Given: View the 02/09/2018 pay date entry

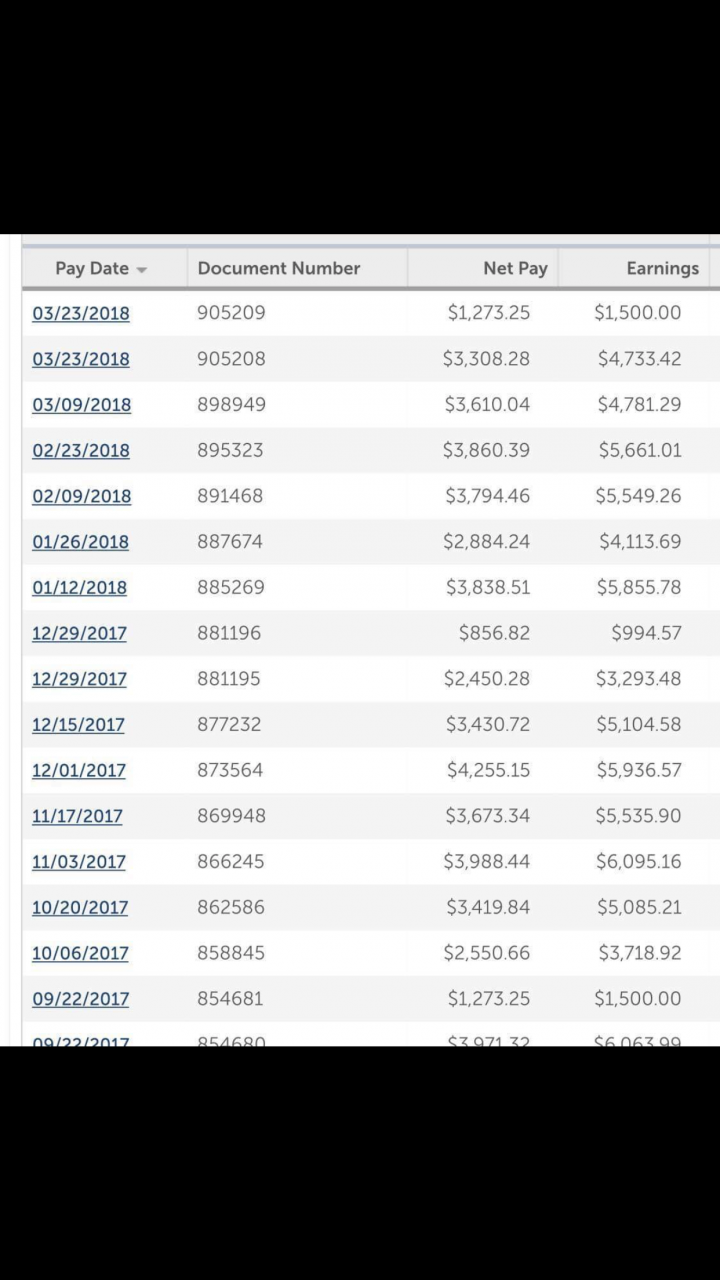Looking at the screenshot, I should pos(81,496).
